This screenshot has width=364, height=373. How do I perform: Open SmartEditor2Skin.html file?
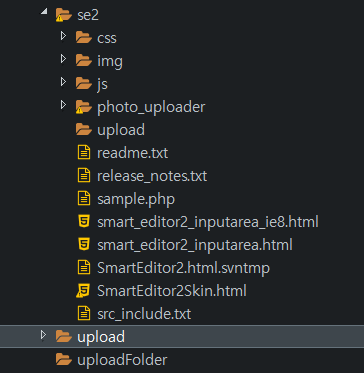pos(172,291)
